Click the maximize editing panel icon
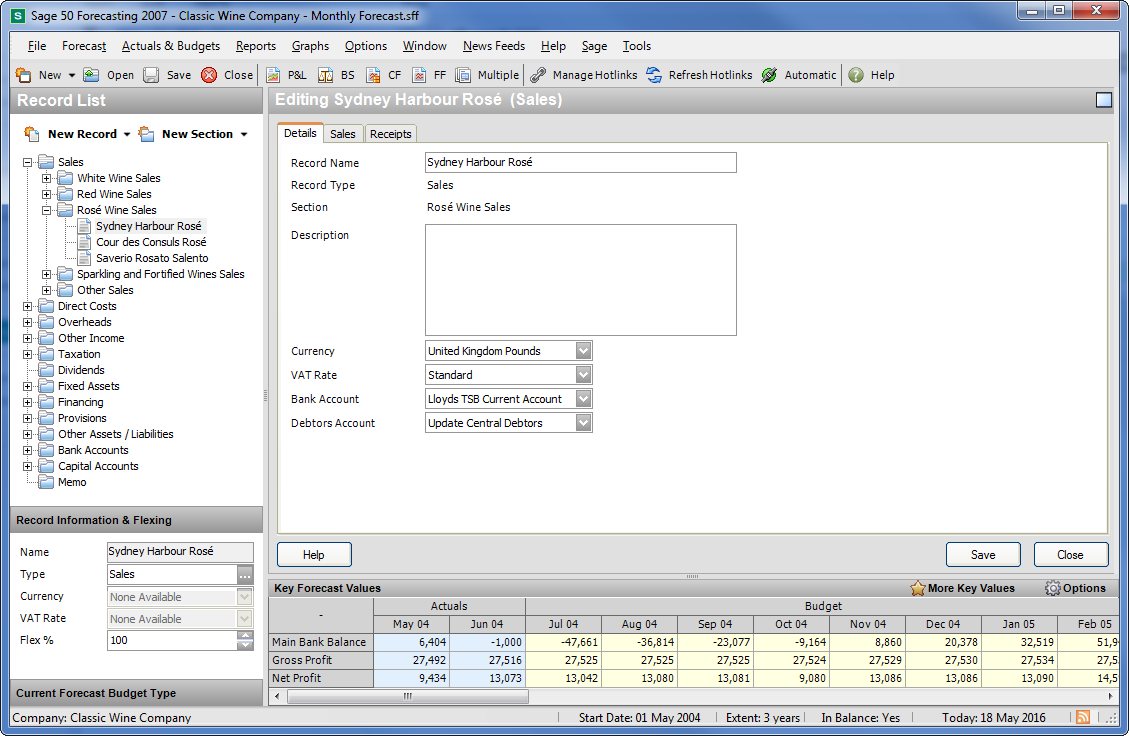The width and height of the screenshot is (1129, 736). [x=1104, y=100]
